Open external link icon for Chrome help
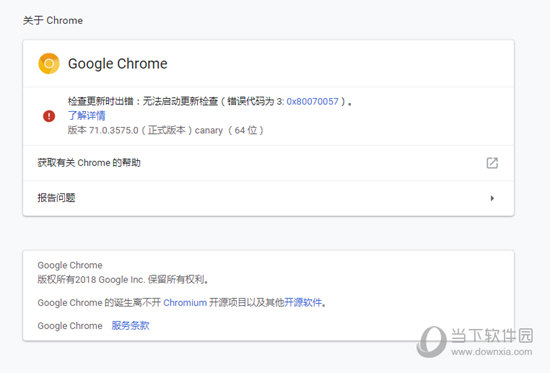The width and height of the screenshot is (550, 373). point(492,163)
